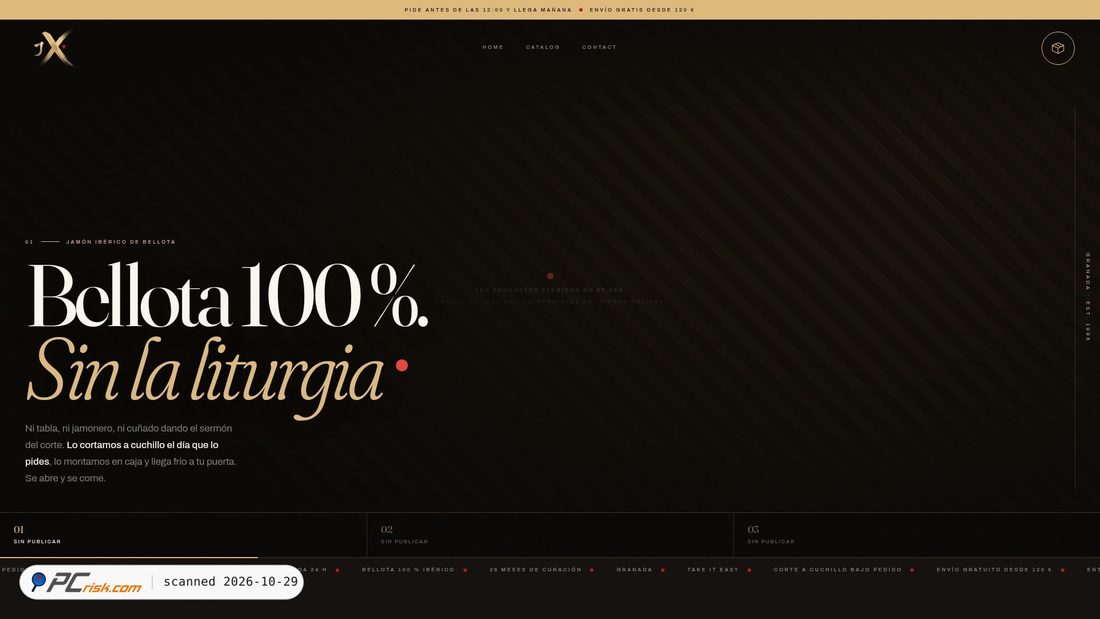Click the 'Bellota 100 %.' headline
Viewport: 1100px width, 619px height.
coord(227,295)
